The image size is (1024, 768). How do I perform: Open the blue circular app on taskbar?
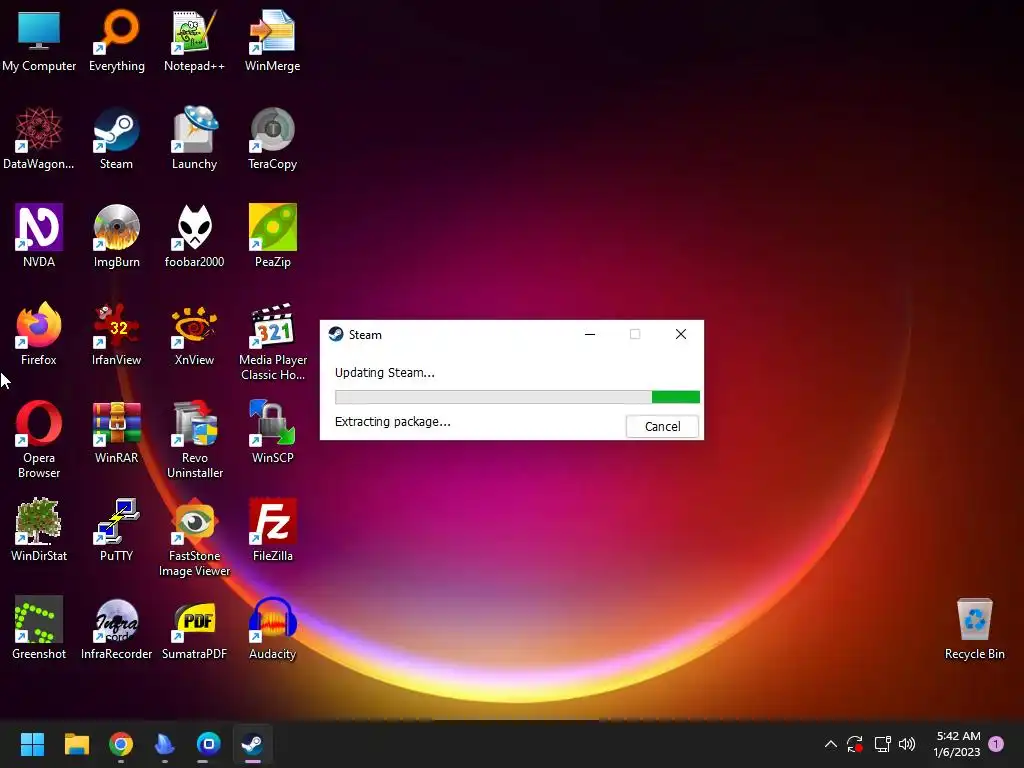tap(208, 744)
